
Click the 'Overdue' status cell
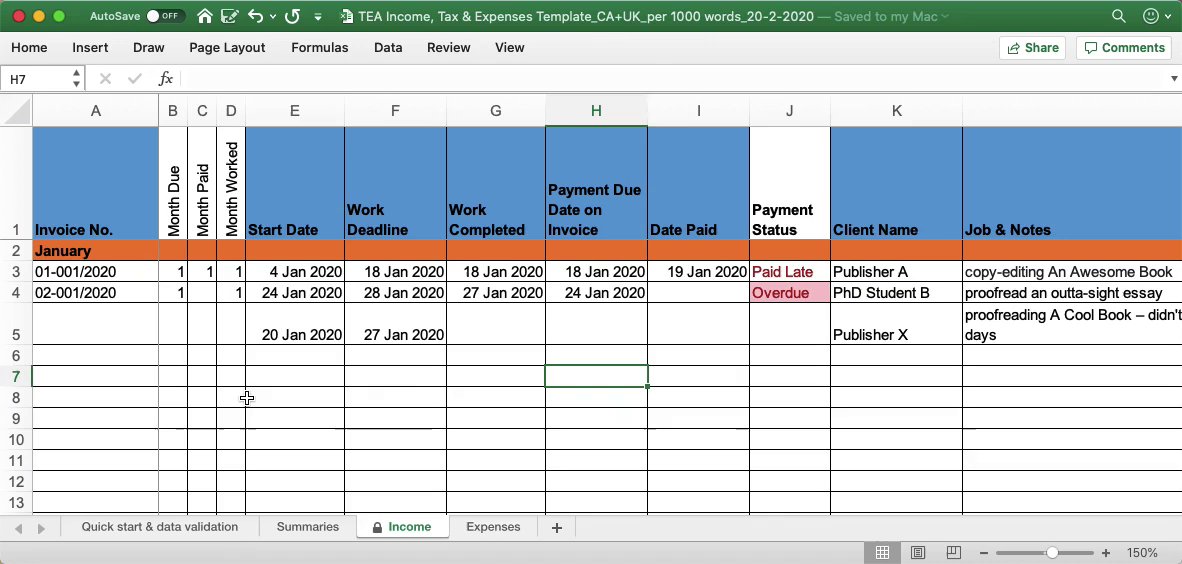[x=790, y=293]
